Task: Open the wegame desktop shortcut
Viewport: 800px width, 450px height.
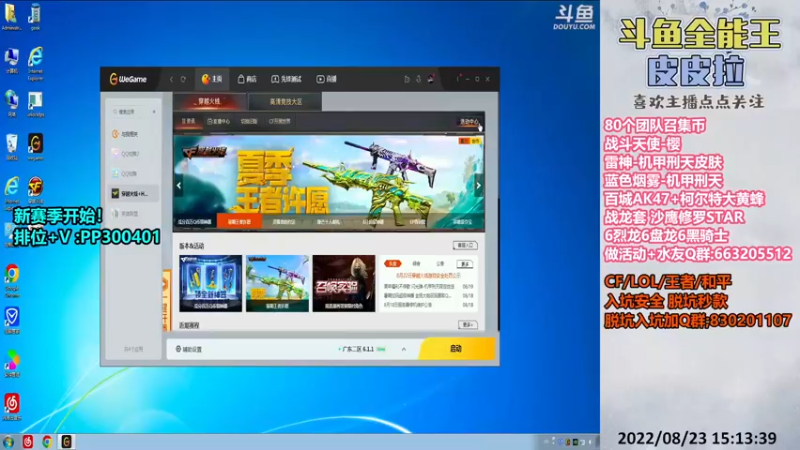Action: (x=35, y=147)
